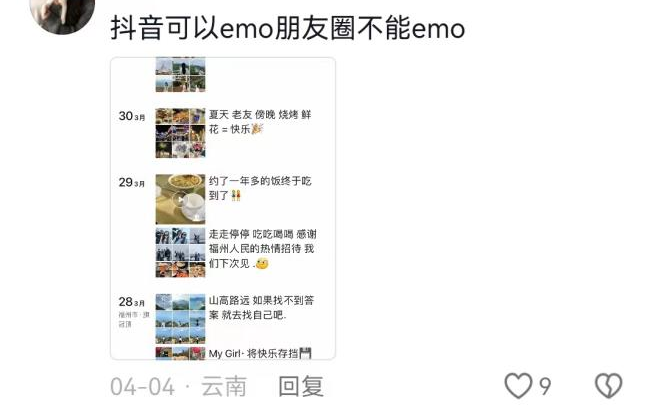Play the 29 March food video thumbnail
Image resolution: width=659 pixels, height=418 pixels.
(x=180, y=199)
